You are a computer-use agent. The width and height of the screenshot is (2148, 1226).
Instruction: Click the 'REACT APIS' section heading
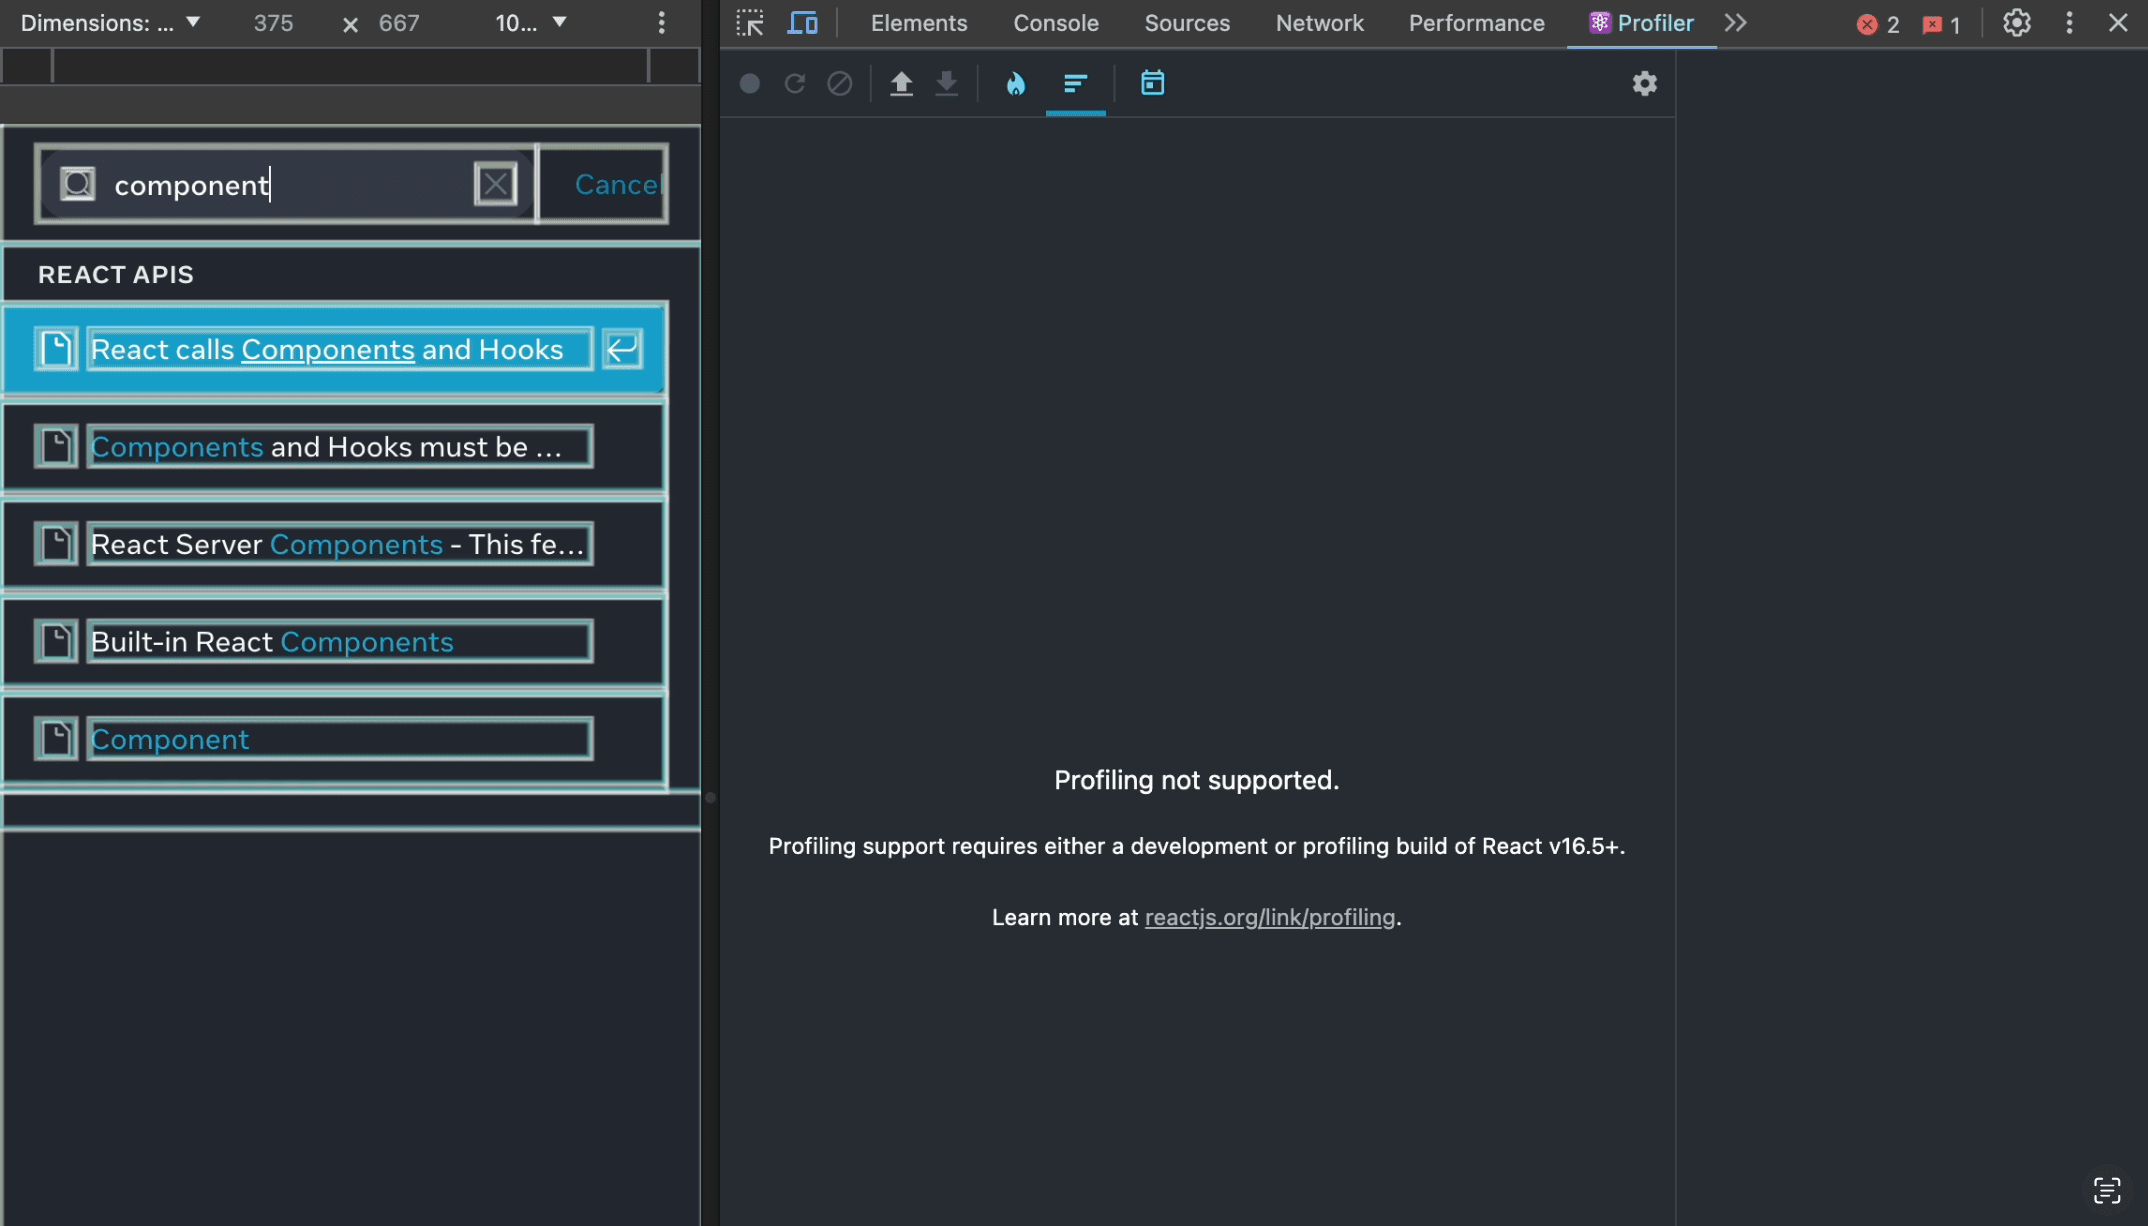[x=116, y=274]
